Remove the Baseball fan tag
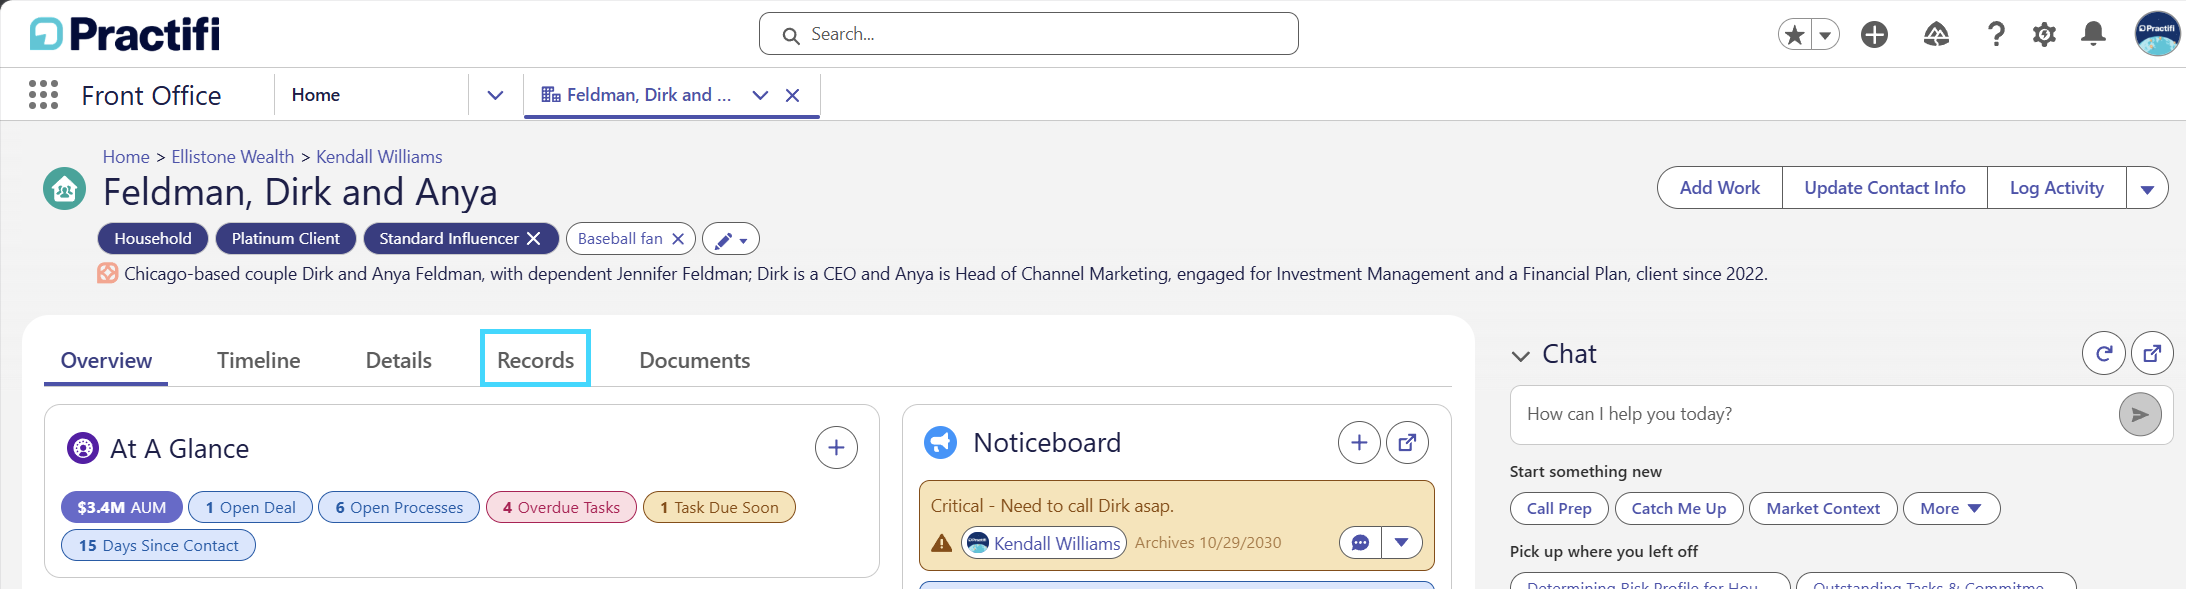 [x=678, y=239]
